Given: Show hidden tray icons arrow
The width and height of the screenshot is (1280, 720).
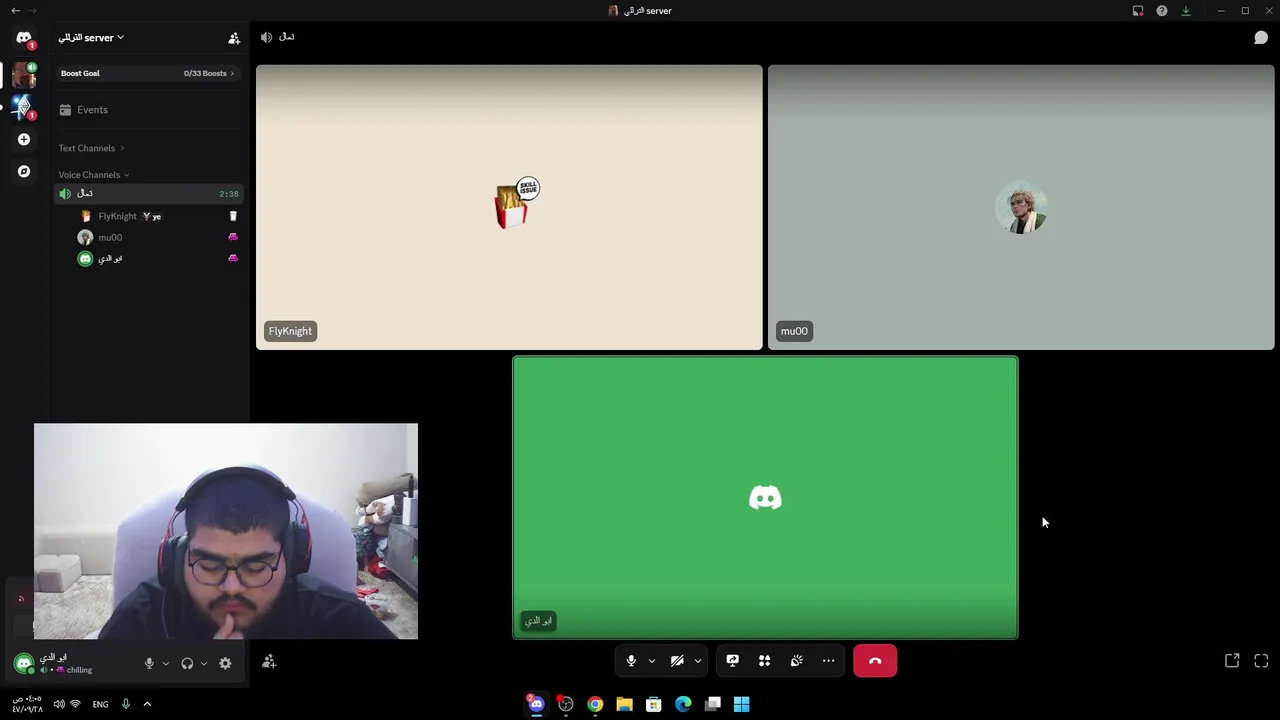Looking at the screenshot, I should [147, 704].
